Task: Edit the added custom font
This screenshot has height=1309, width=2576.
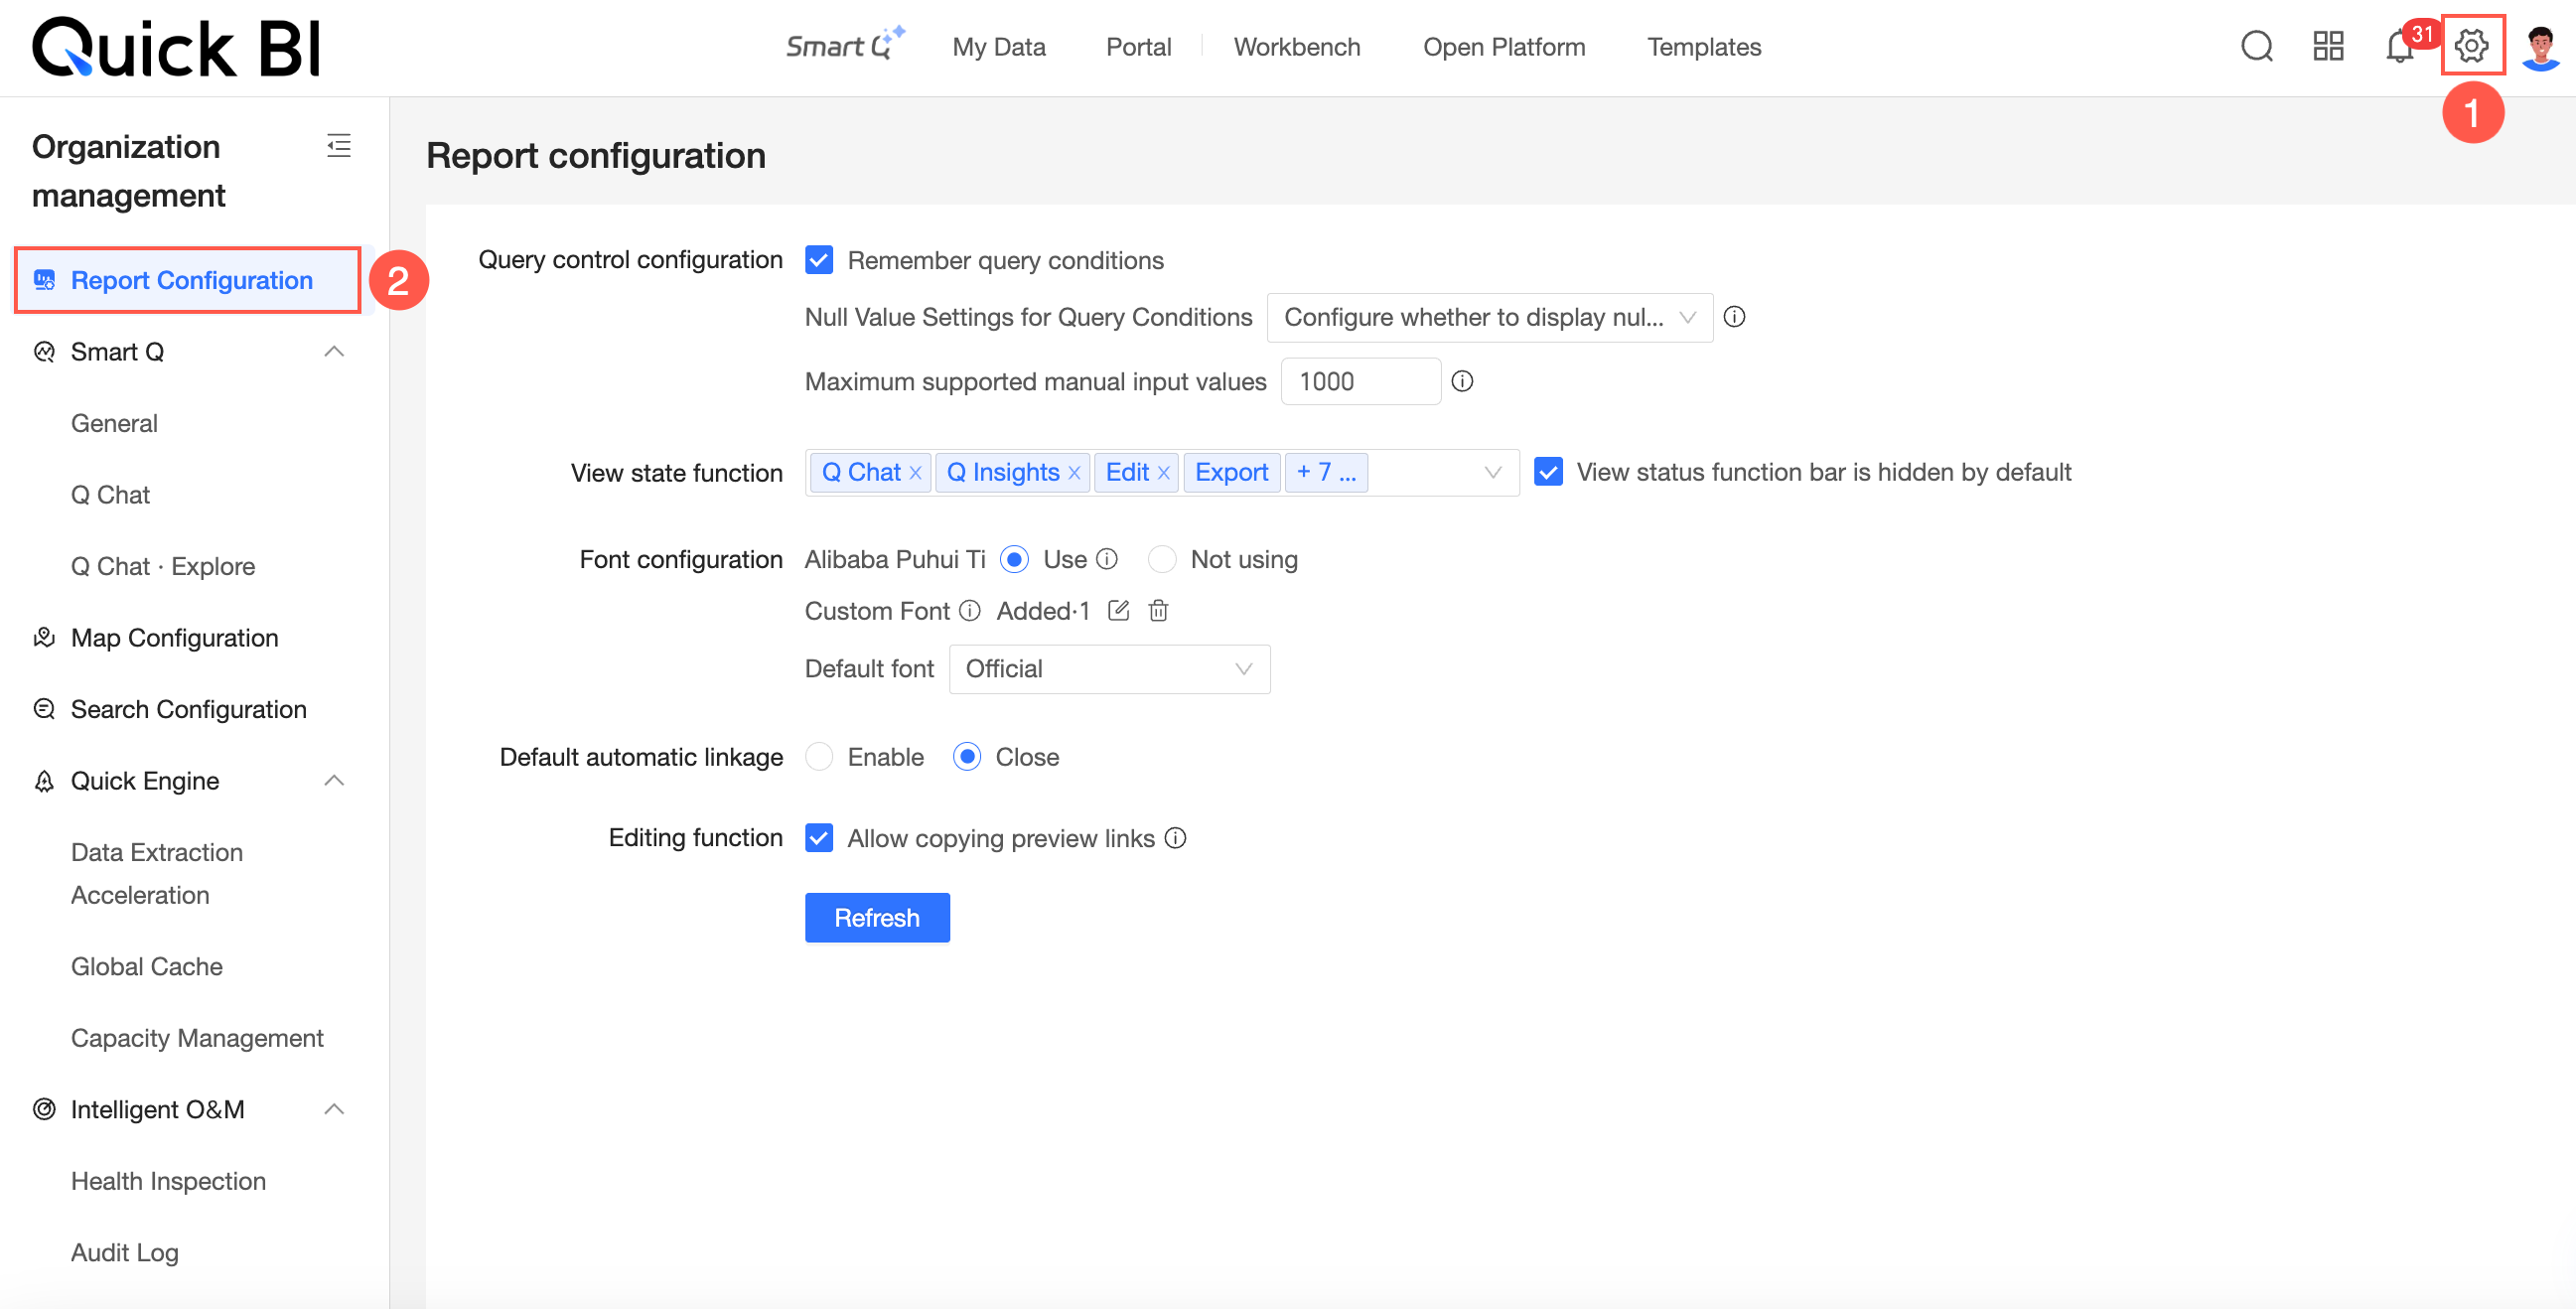Action: click(1119, 611)
